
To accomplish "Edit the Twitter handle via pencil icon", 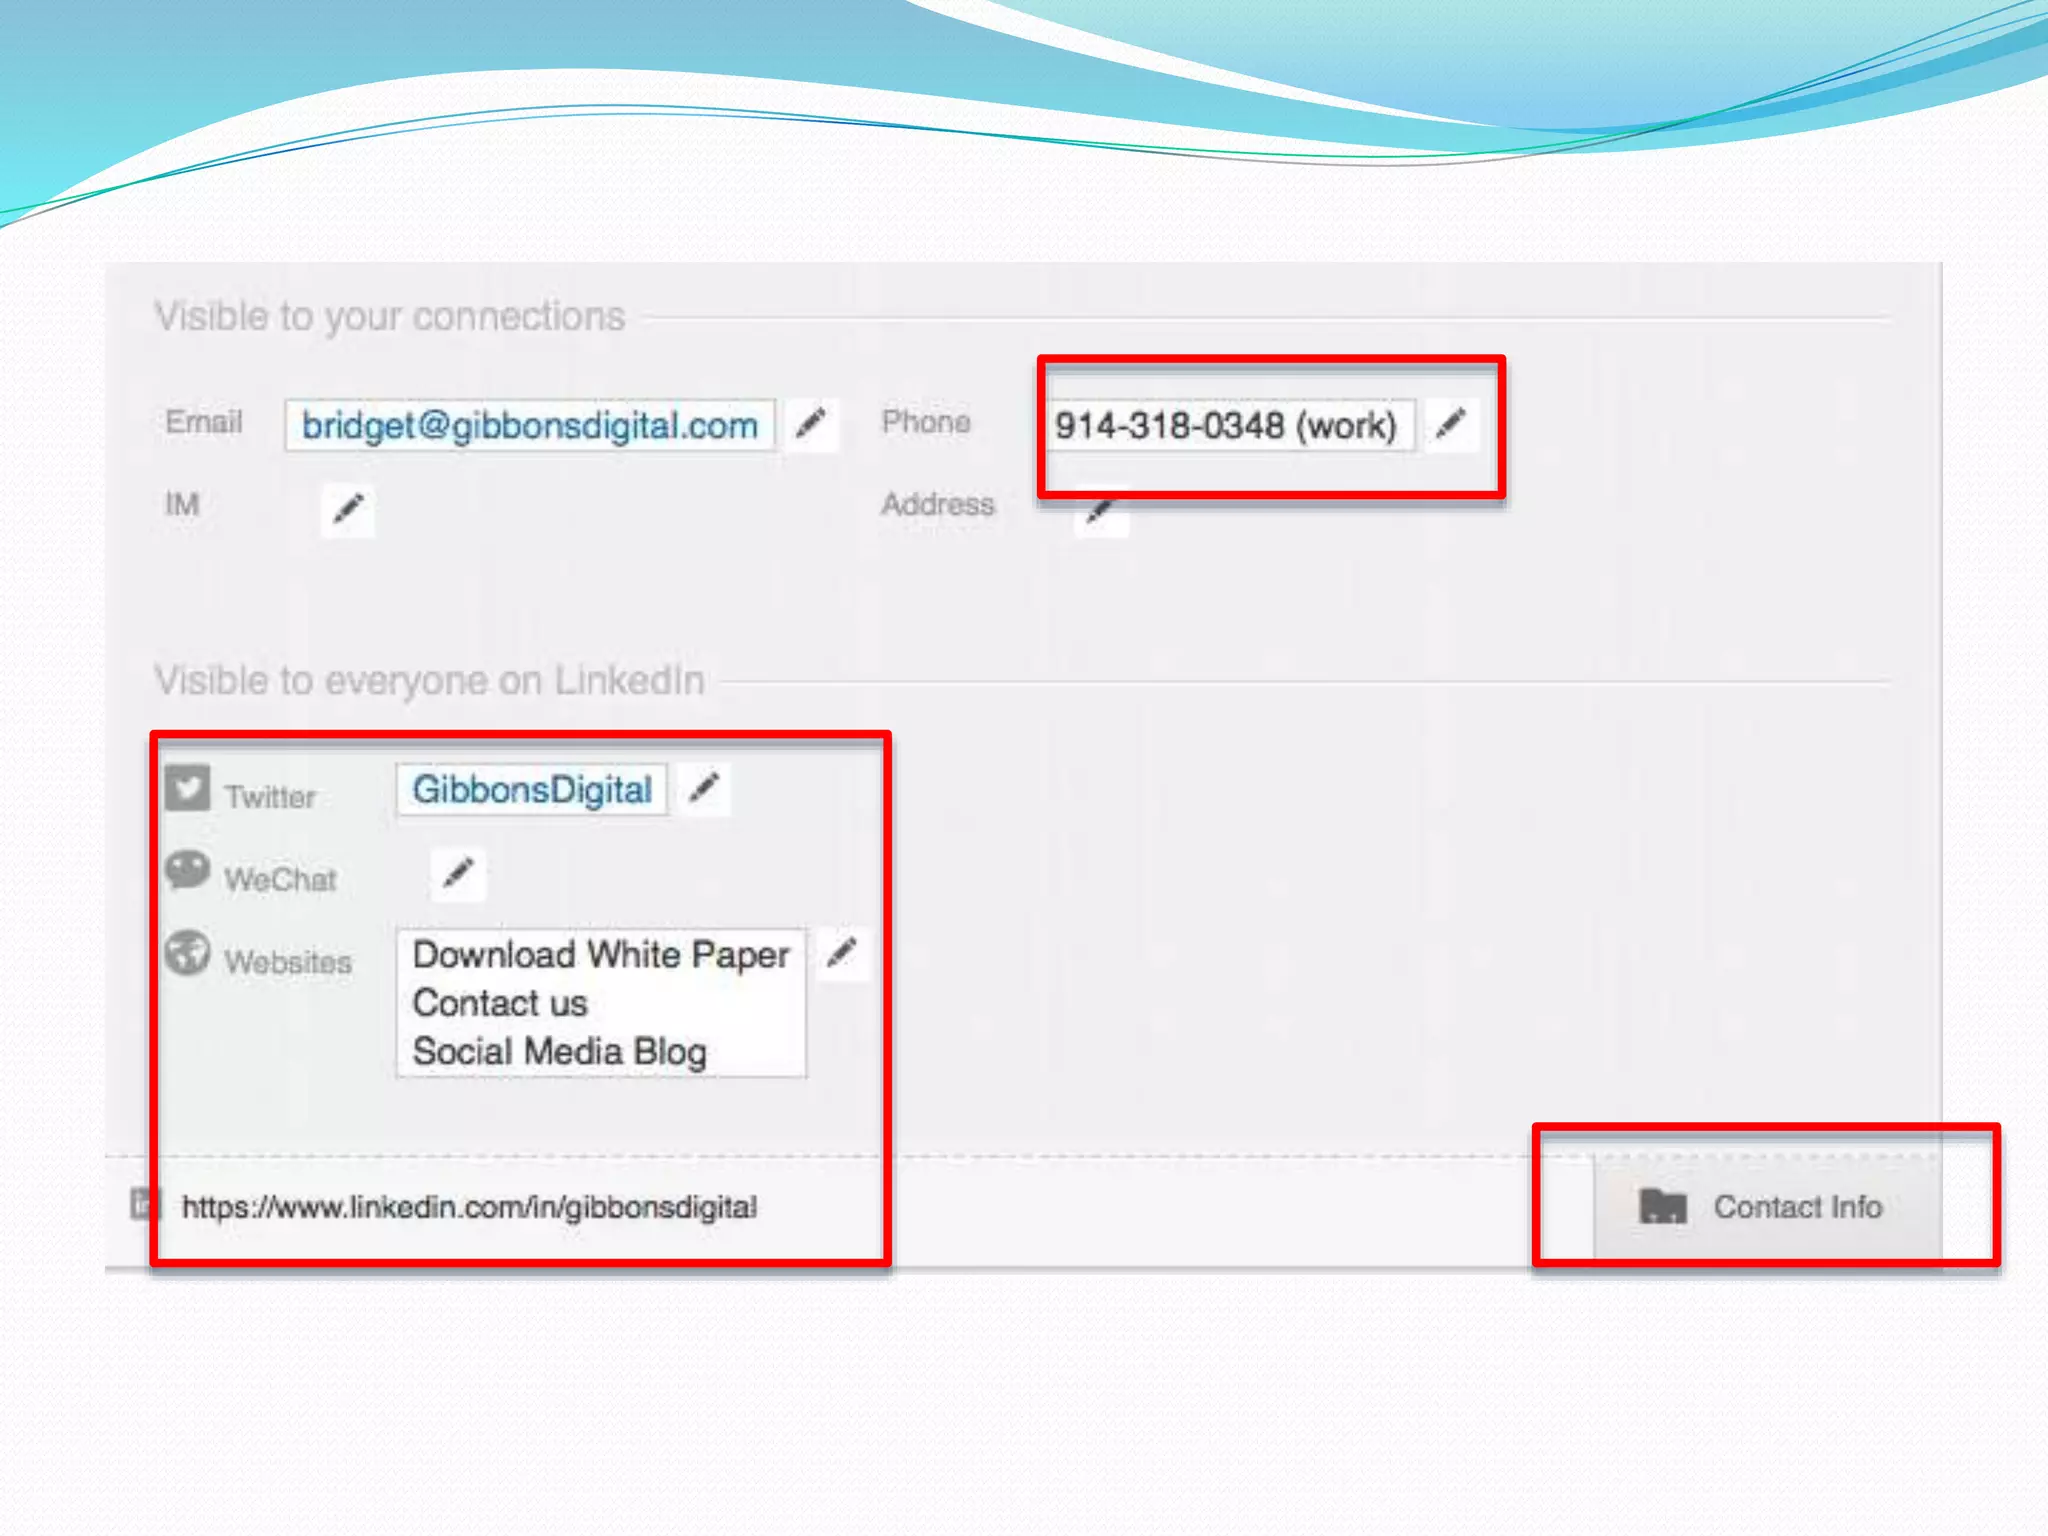I will (704, 789).
